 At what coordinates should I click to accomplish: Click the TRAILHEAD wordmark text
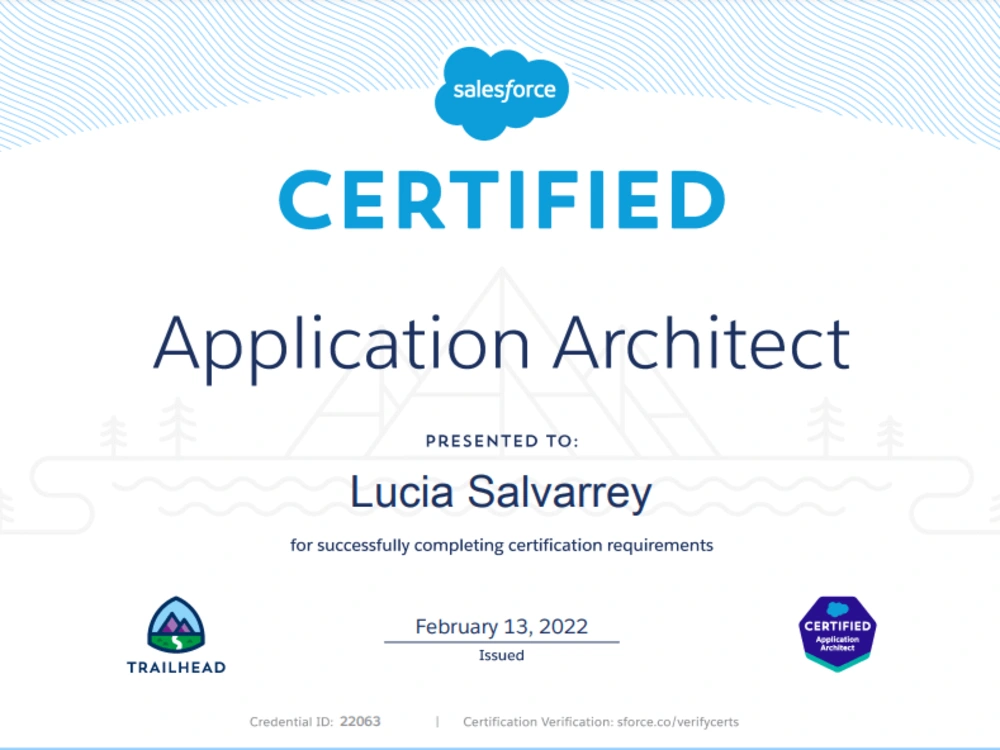[176, 668]
